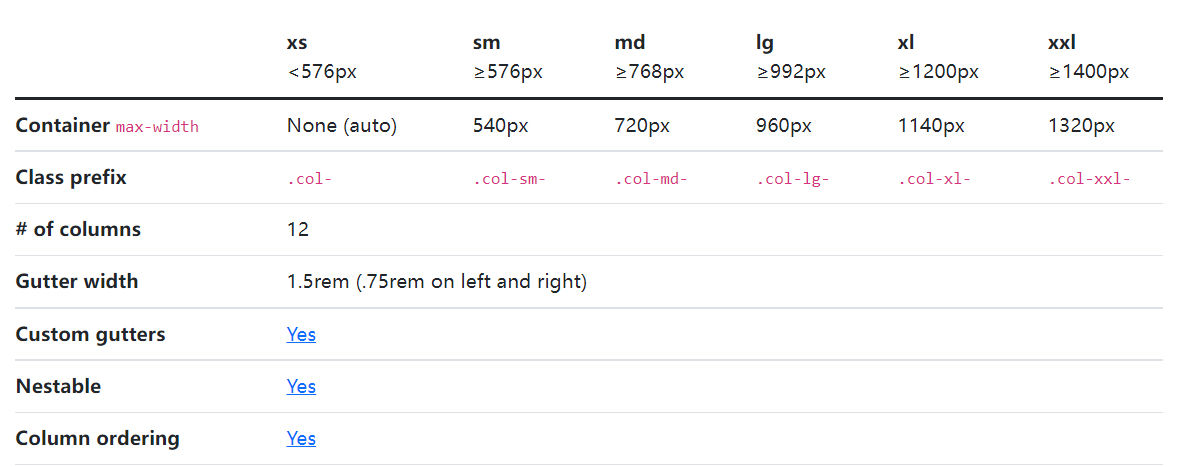The width and height of the screenshot is (1185, 467).
Task: Click the None (auto) container cell
Action: (x=342, y=126)
